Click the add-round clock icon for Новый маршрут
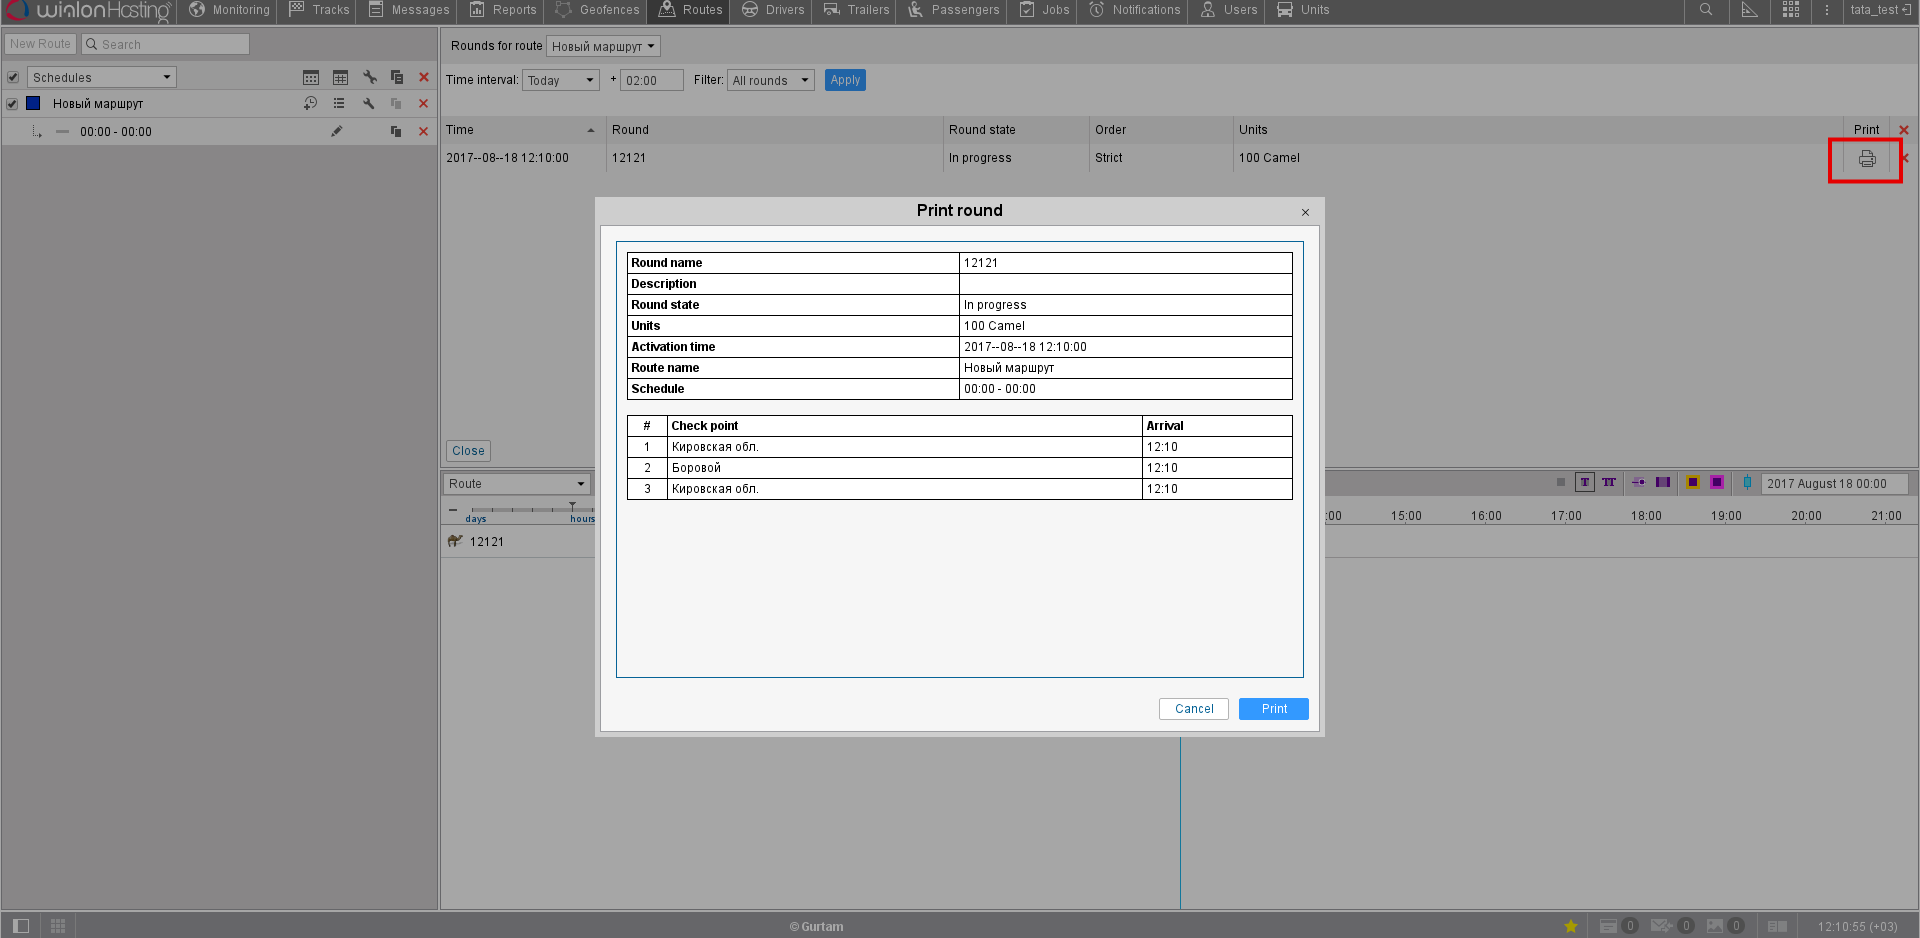1920x938 pixels. coord(311,104)
